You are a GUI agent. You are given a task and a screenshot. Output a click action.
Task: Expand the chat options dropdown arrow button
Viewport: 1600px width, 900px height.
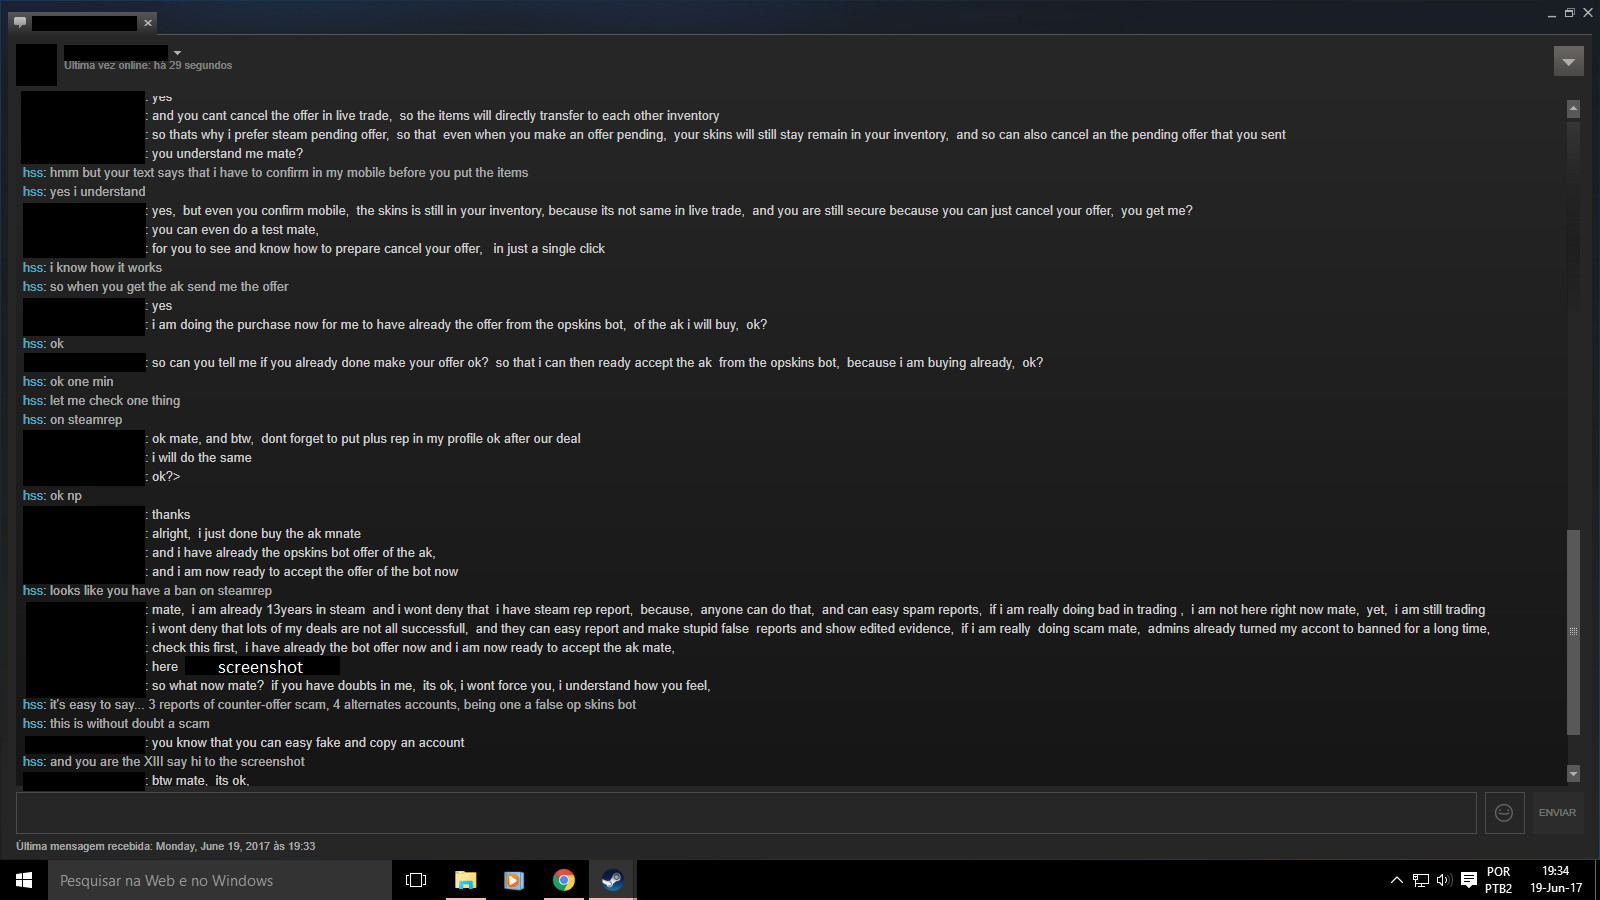pos(1568,62)
